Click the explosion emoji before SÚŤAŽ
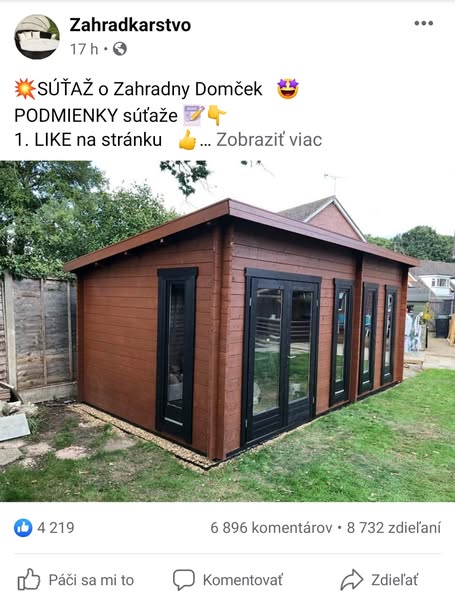This screenshot has width=455, height=600. coord(25,89)
